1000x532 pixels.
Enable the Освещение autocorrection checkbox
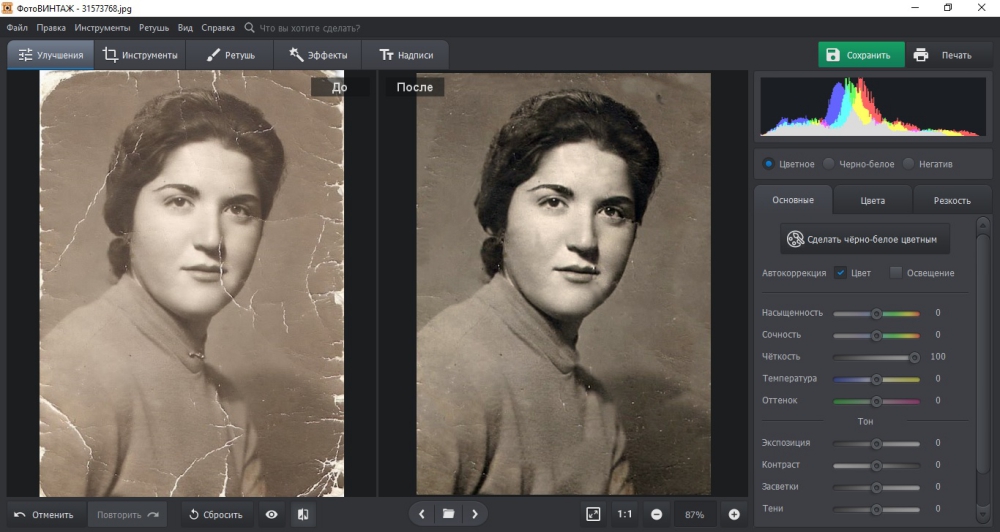pos(896,272)
